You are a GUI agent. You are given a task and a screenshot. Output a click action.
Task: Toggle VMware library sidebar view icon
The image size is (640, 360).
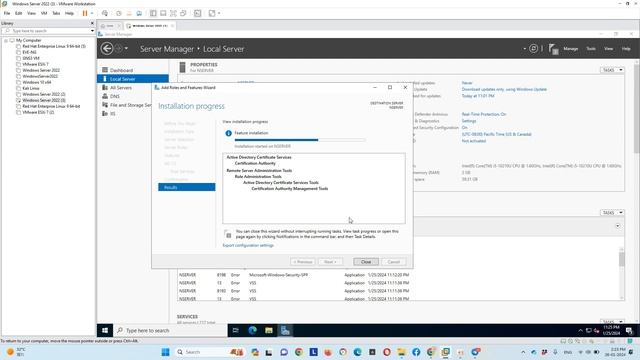click(x=153, y=13)
